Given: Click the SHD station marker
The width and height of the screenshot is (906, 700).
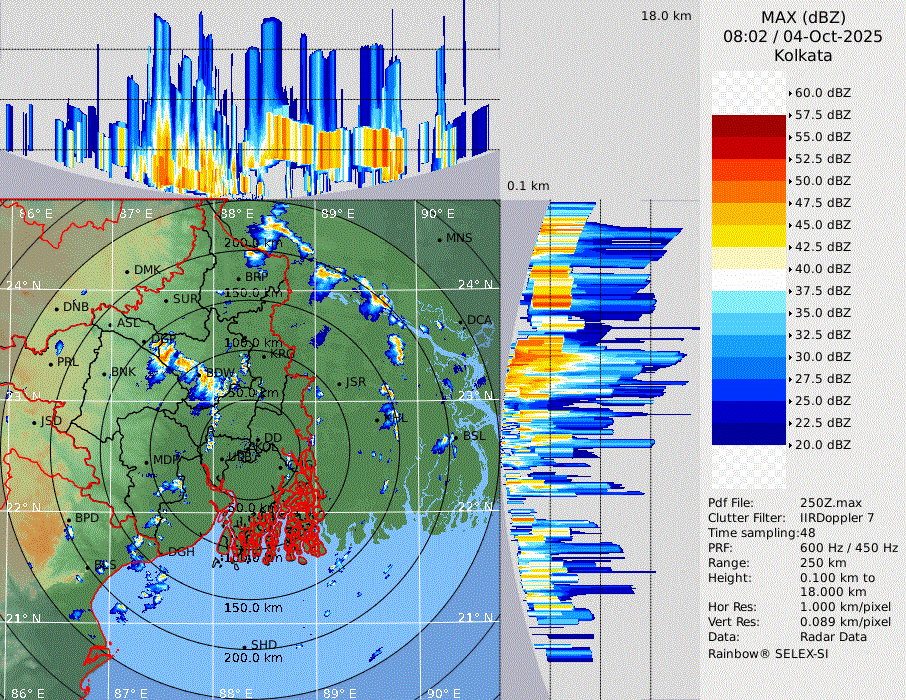Looking at the screenshot, I should click(245, 645).
